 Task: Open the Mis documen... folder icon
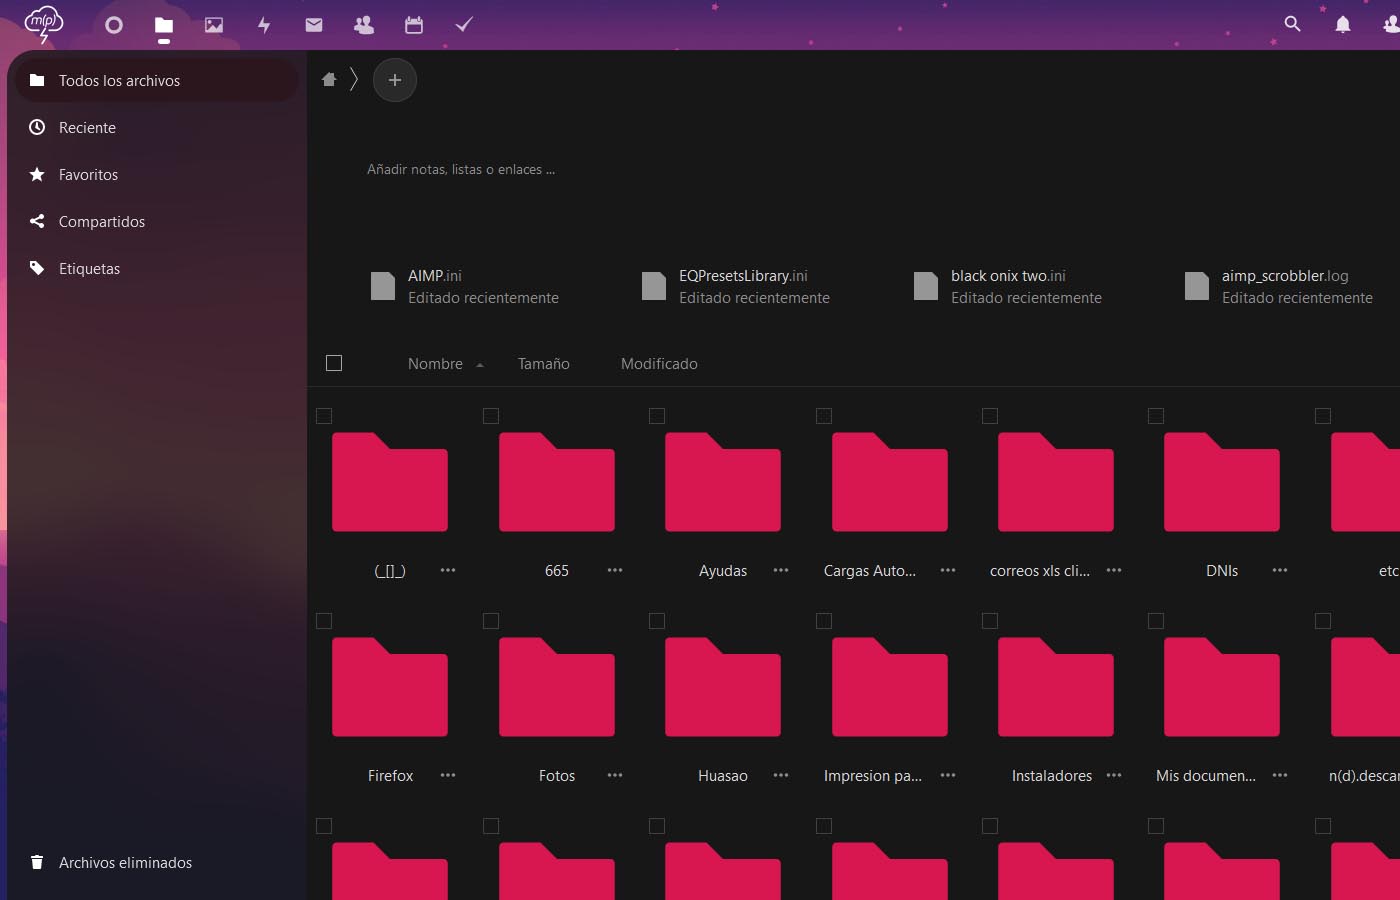click(1222, 687)
